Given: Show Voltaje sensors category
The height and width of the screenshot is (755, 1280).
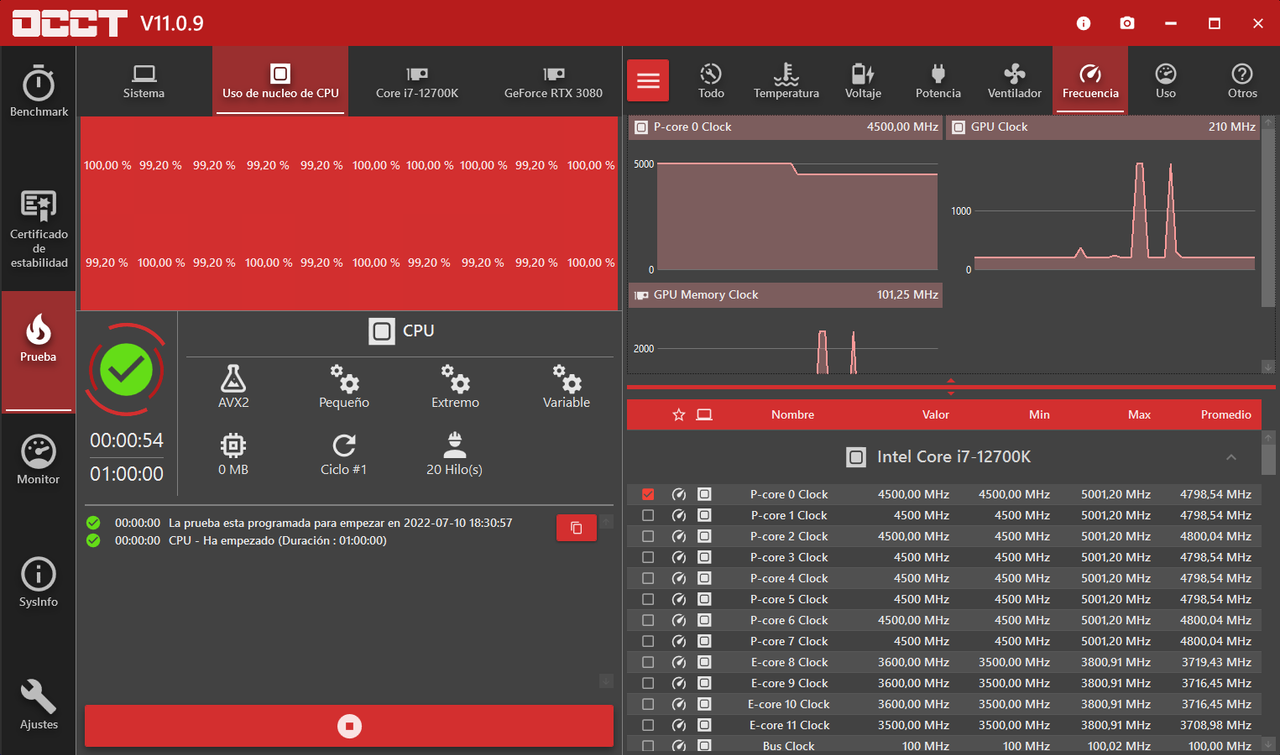Looking at the screenshot, I should click(x=863, y=81).
